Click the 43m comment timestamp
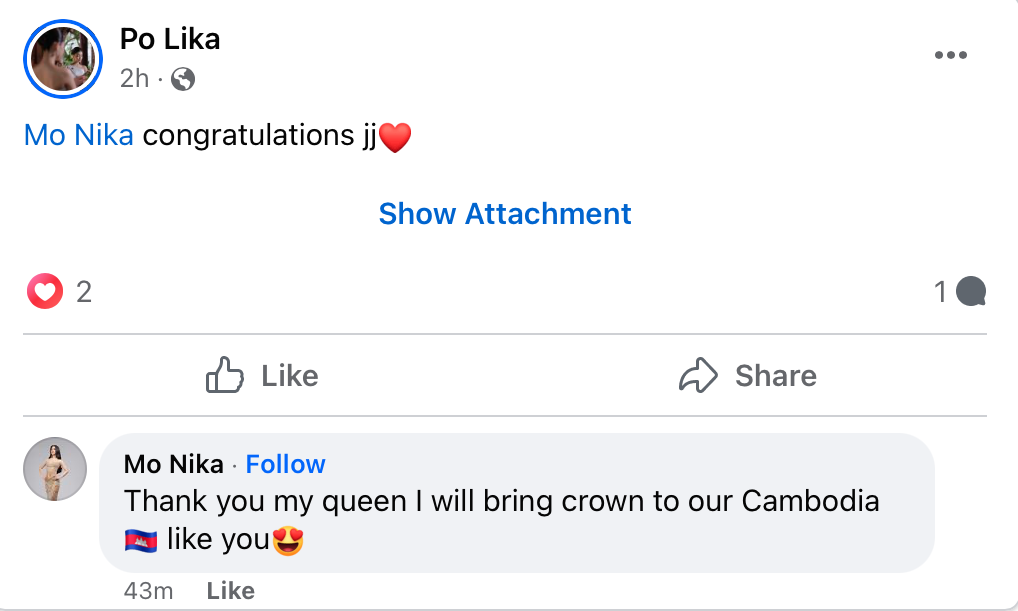 coord(148,591)
